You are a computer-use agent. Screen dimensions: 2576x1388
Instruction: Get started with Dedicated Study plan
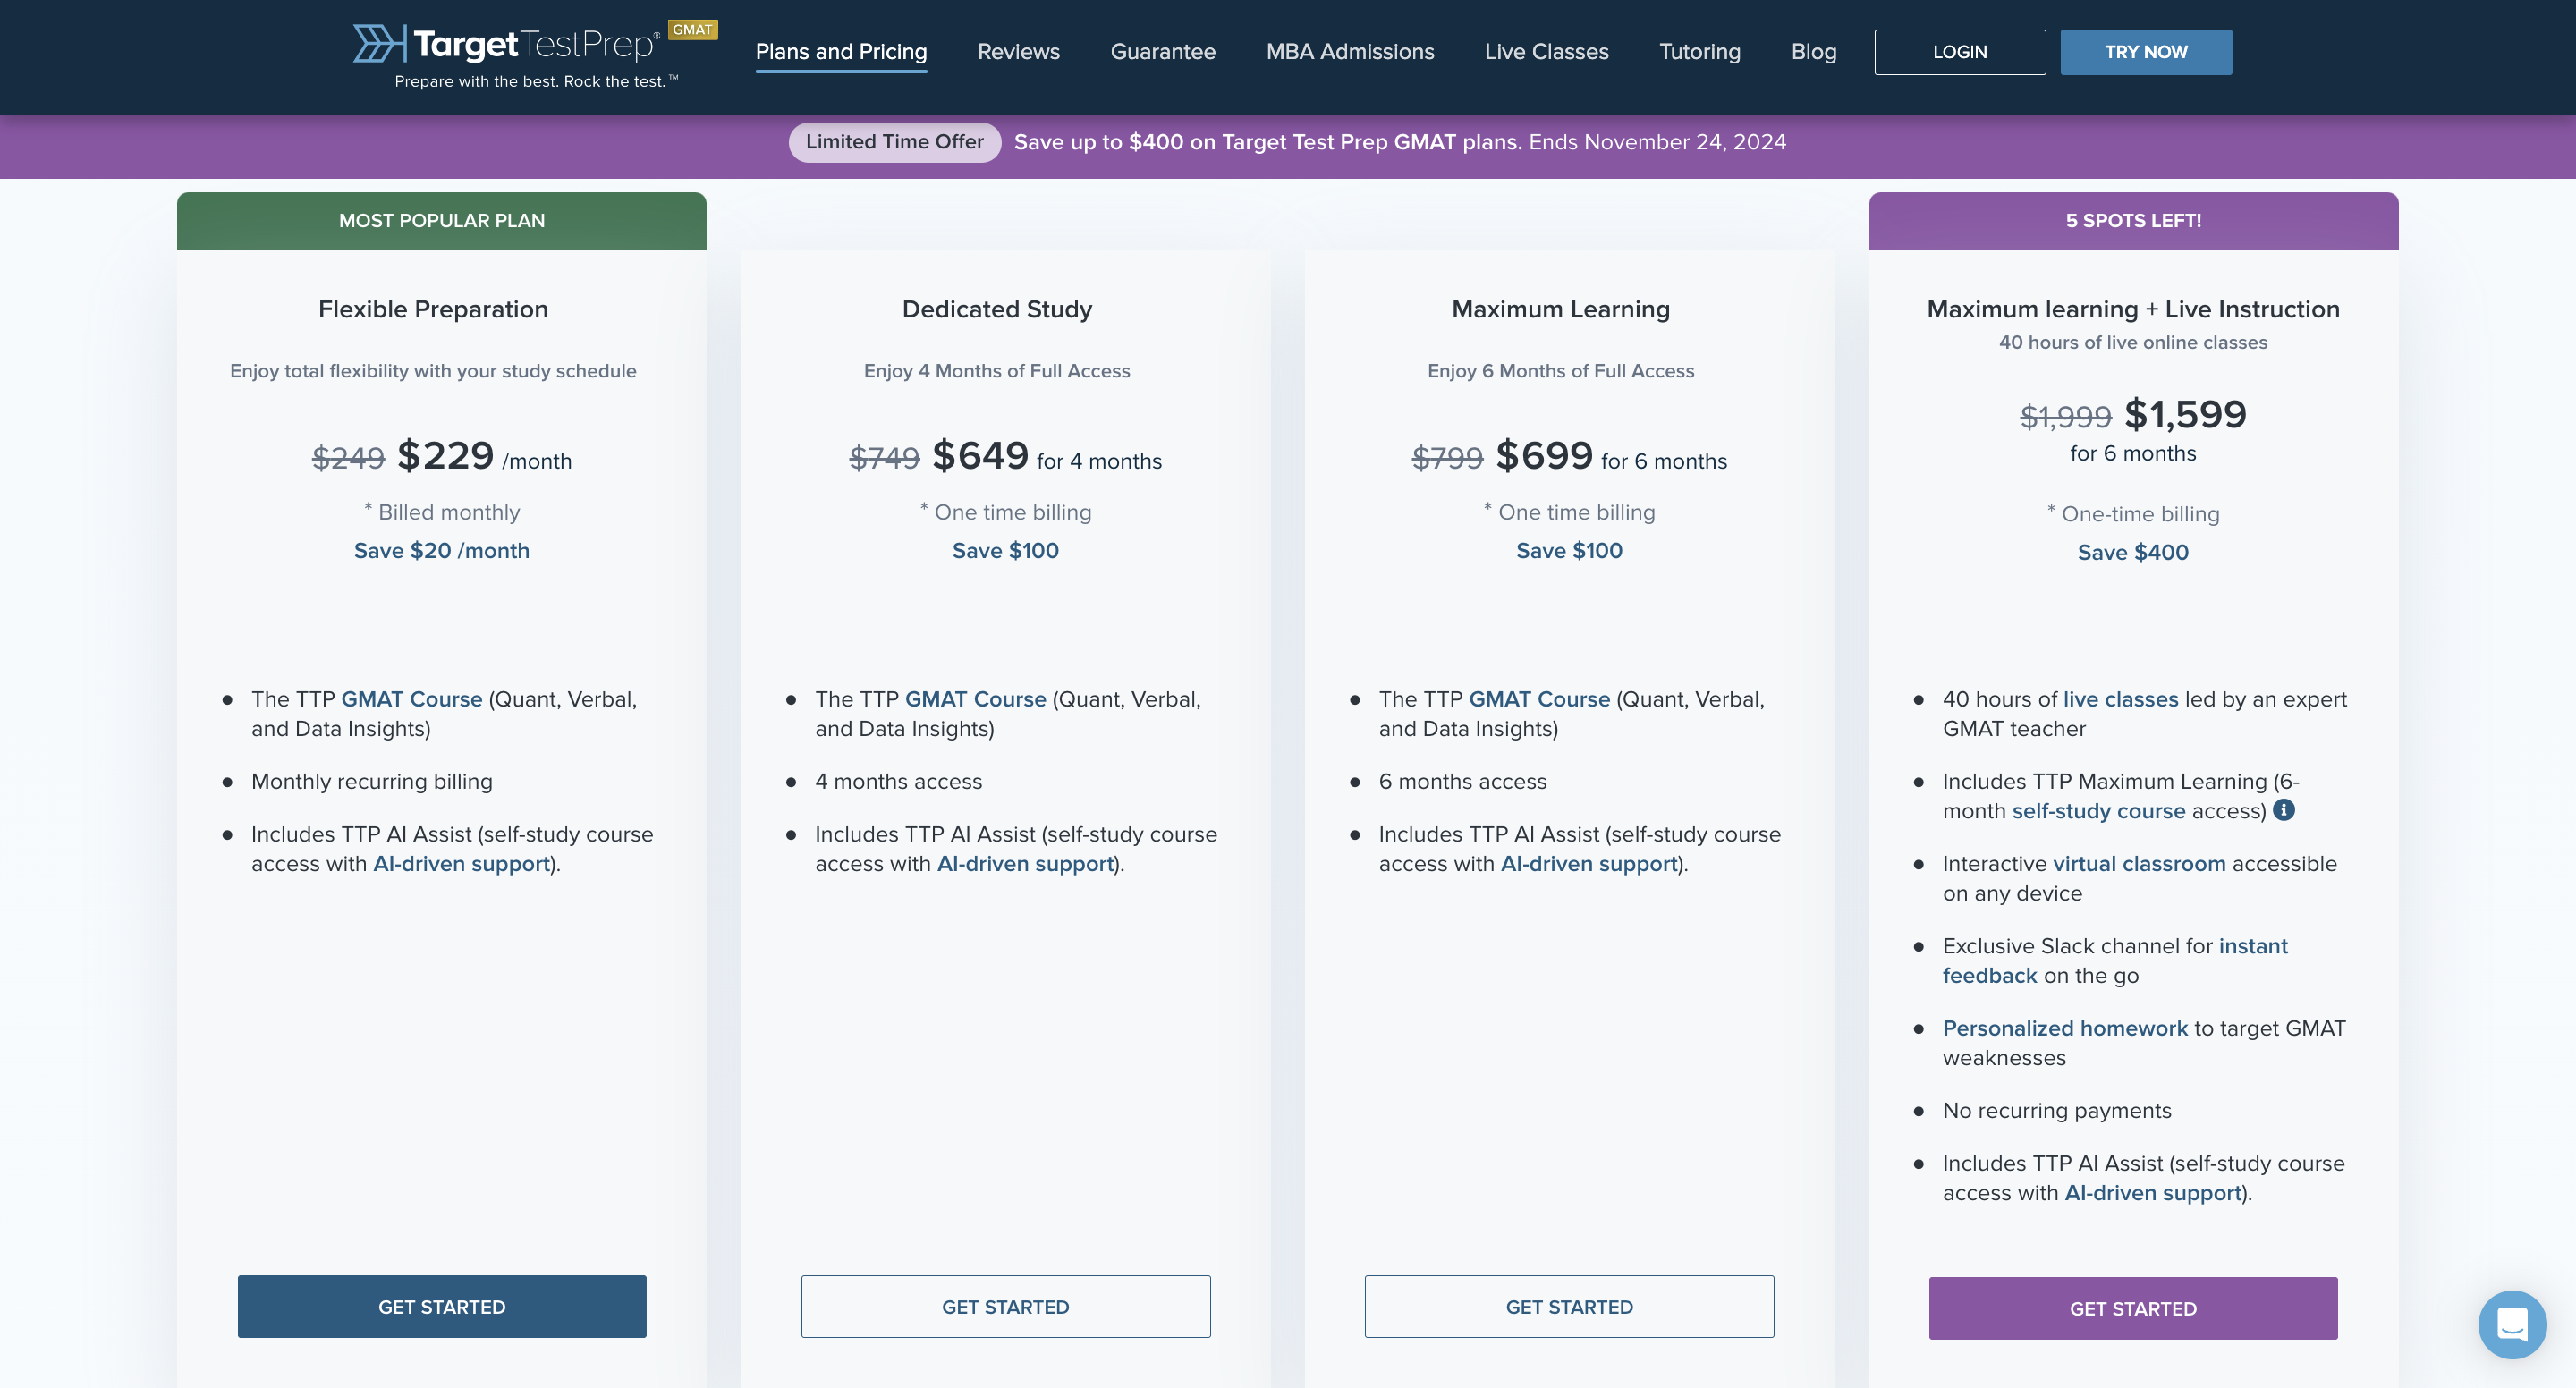pyautogui.click(x=1005, y=1306)
